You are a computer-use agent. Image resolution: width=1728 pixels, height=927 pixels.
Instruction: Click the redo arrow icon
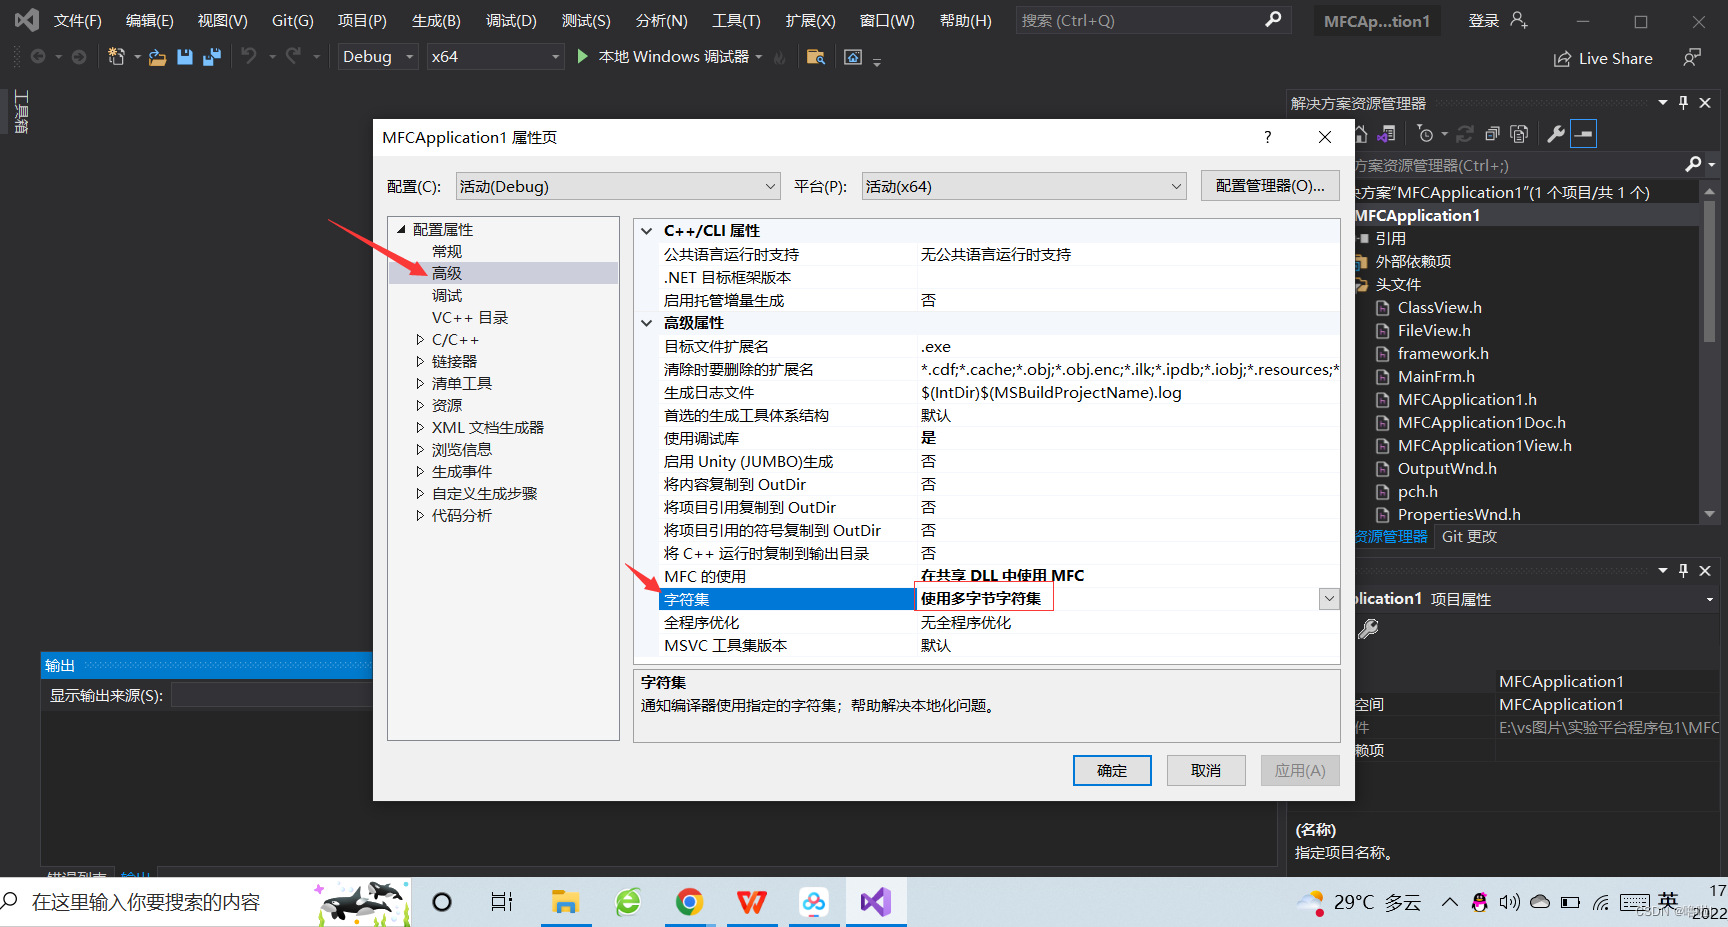pos(293,56)
